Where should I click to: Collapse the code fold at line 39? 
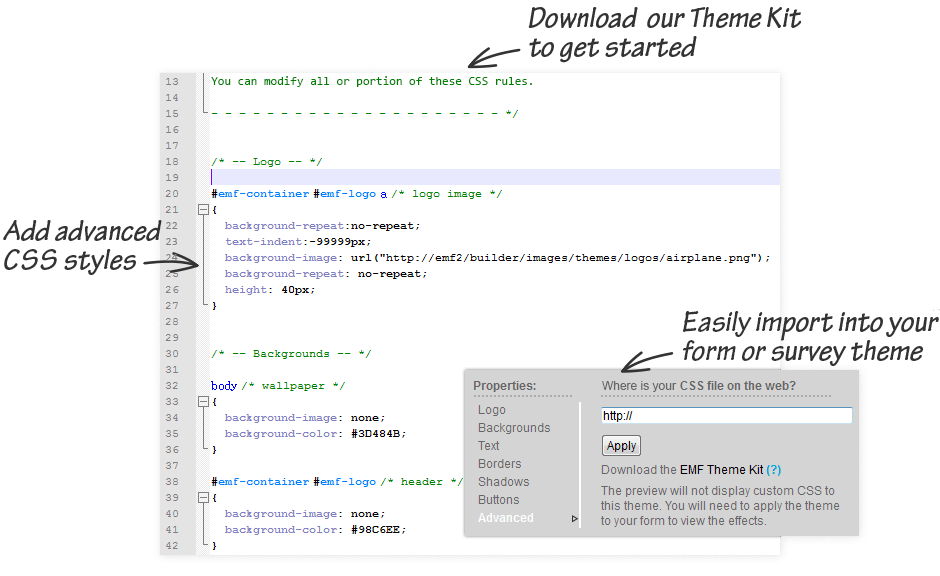pos(203,497)
